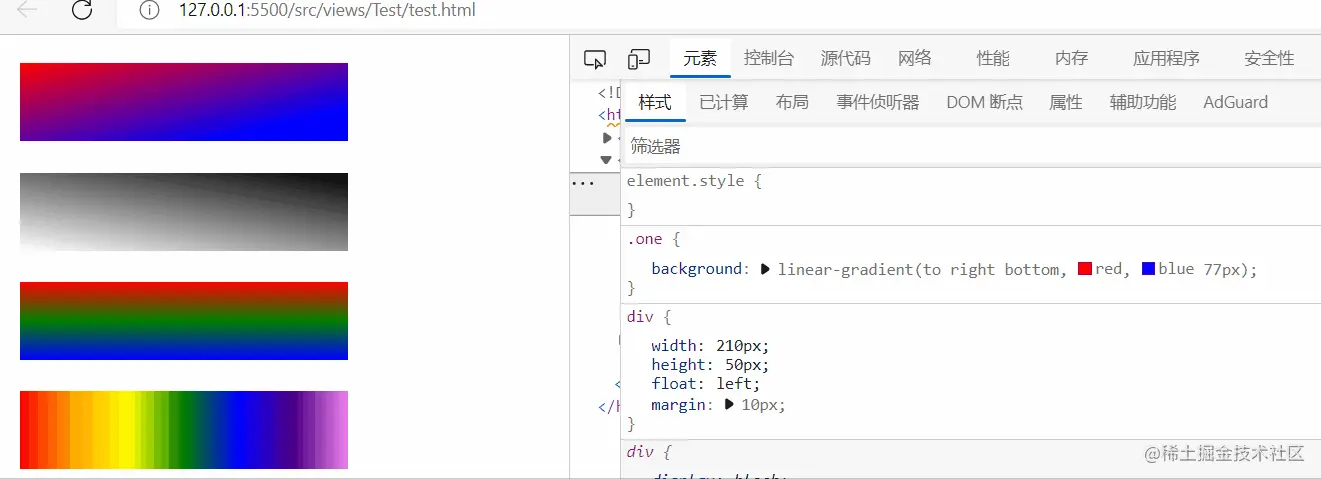
Task: Select the 样式 sub-tab
Action: coord(655,102)
